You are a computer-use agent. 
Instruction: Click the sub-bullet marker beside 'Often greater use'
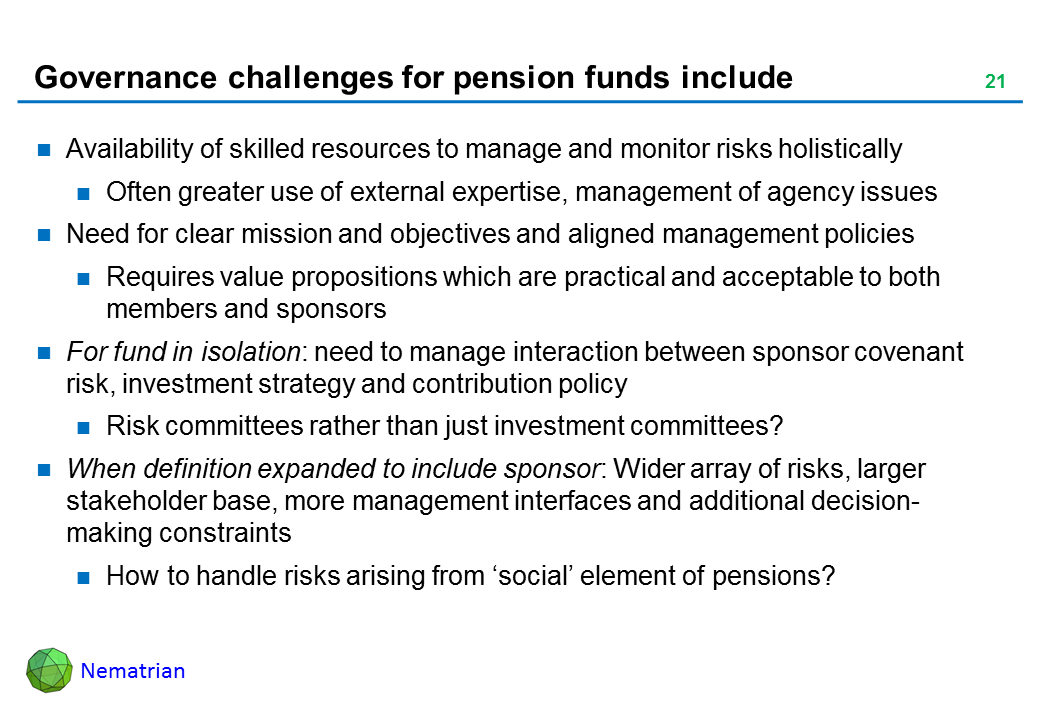[x=84, y=193]
